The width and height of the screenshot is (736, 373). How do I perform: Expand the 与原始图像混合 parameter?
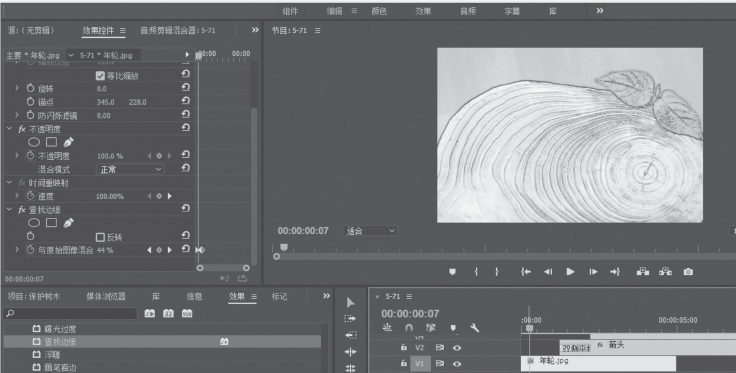click(17, 250)
